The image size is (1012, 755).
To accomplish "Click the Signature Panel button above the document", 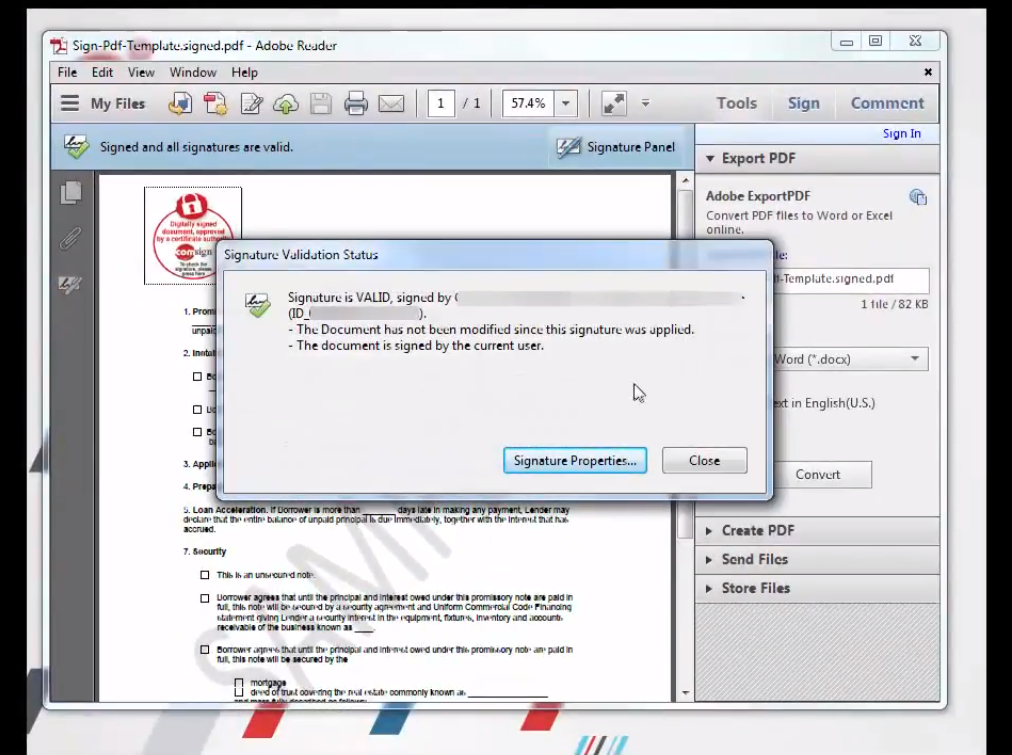I will (x=616, y=146).
